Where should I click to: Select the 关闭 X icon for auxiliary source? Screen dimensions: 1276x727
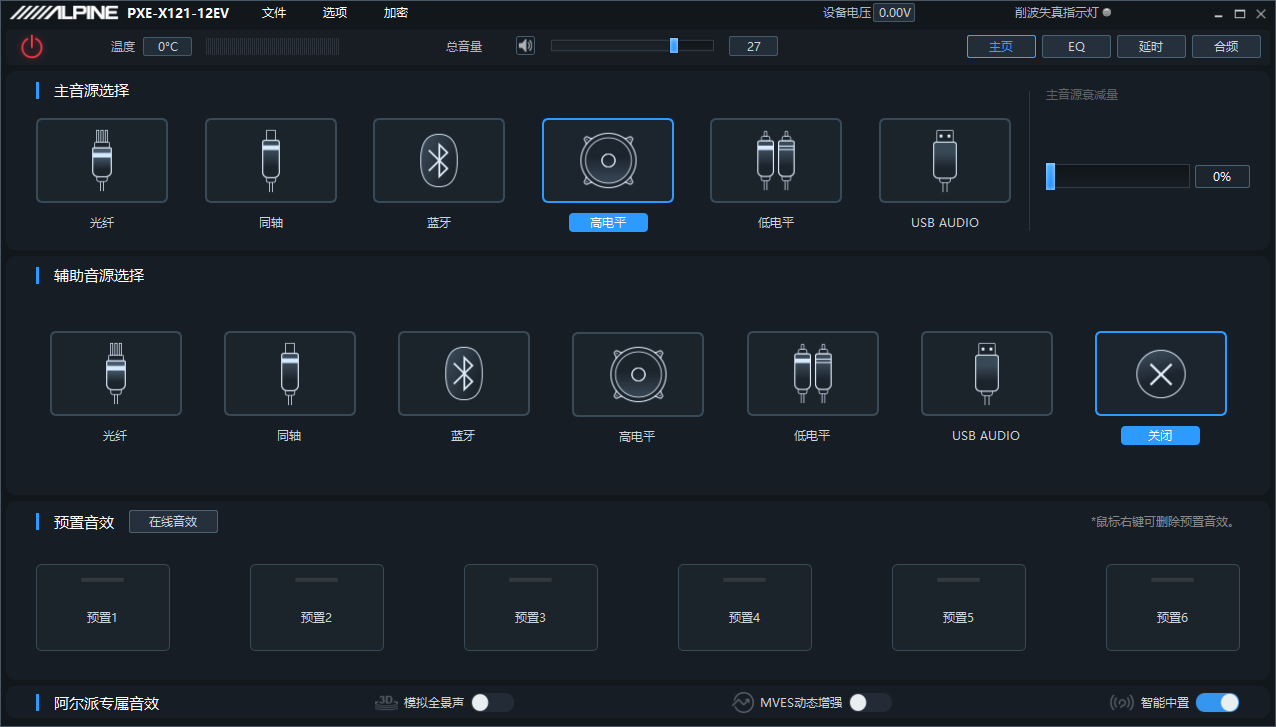[x=1160, y=374]
